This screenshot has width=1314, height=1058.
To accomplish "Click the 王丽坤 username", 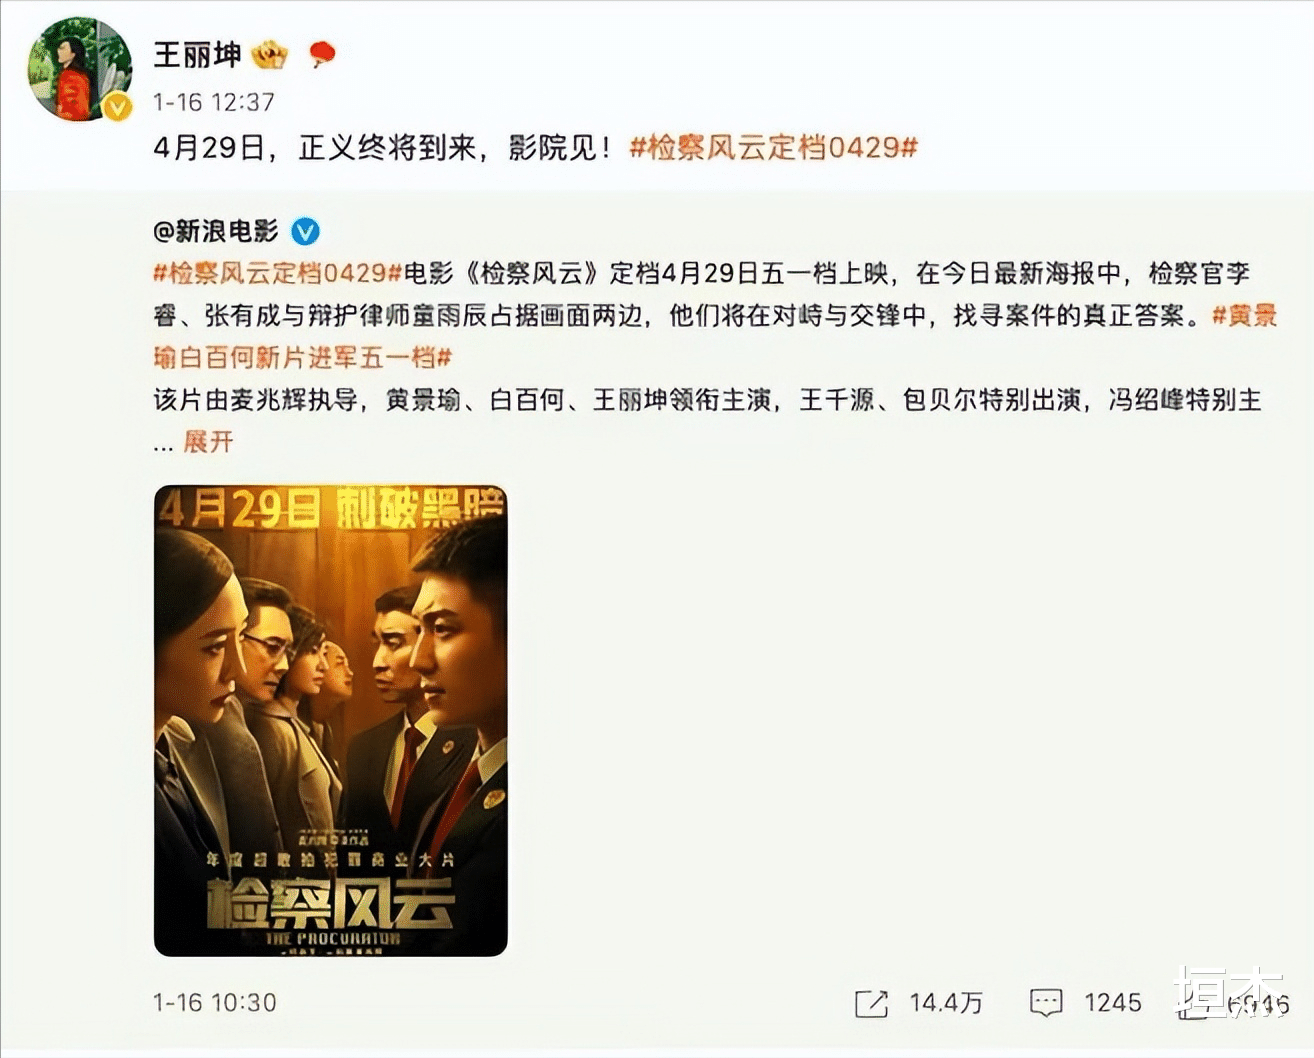I will (x=197, y=54).
